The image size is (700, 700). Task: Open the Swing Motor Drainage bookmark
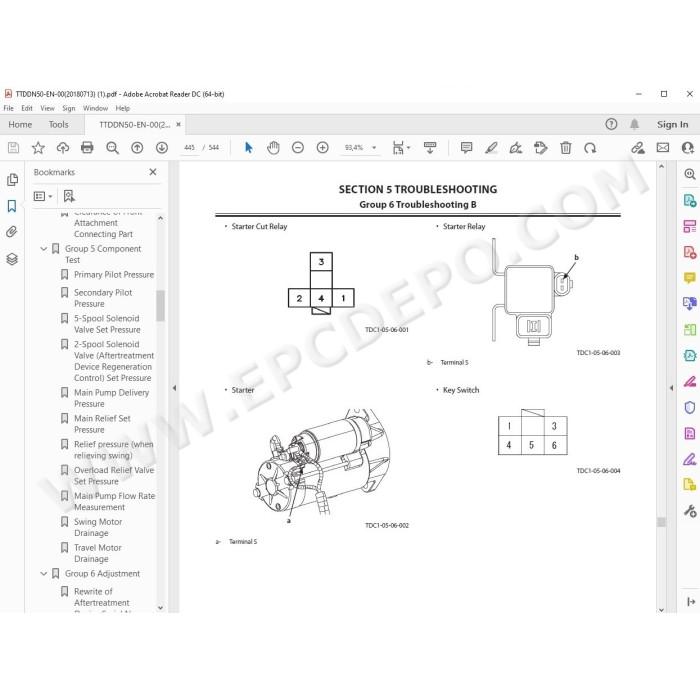coord(98,527)
